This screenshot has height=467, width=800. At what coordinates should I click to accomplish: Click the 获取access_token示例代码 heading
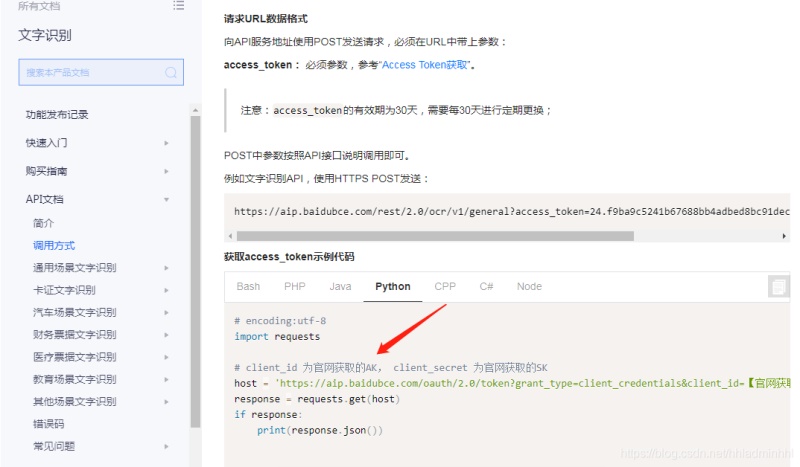coord(289,257)
